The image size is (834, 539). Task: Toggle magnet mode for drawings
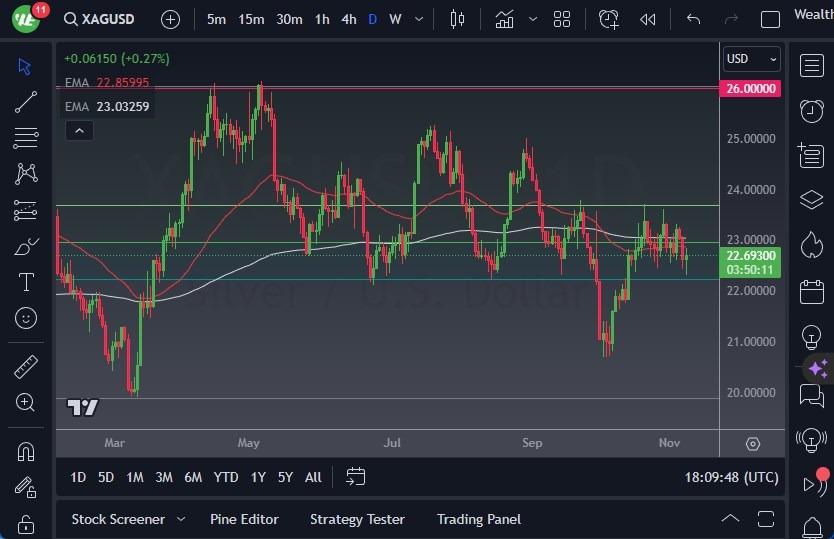(x=26, y=451)
